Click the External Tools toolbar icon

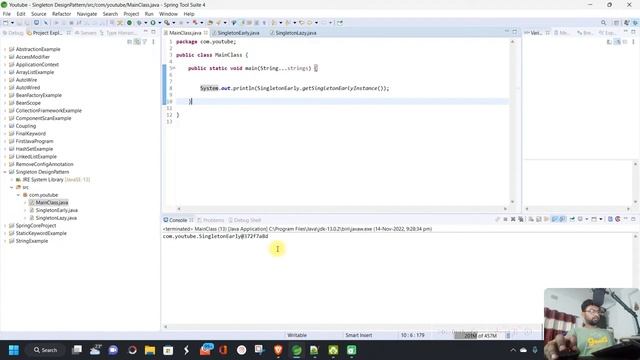point(167,23)
